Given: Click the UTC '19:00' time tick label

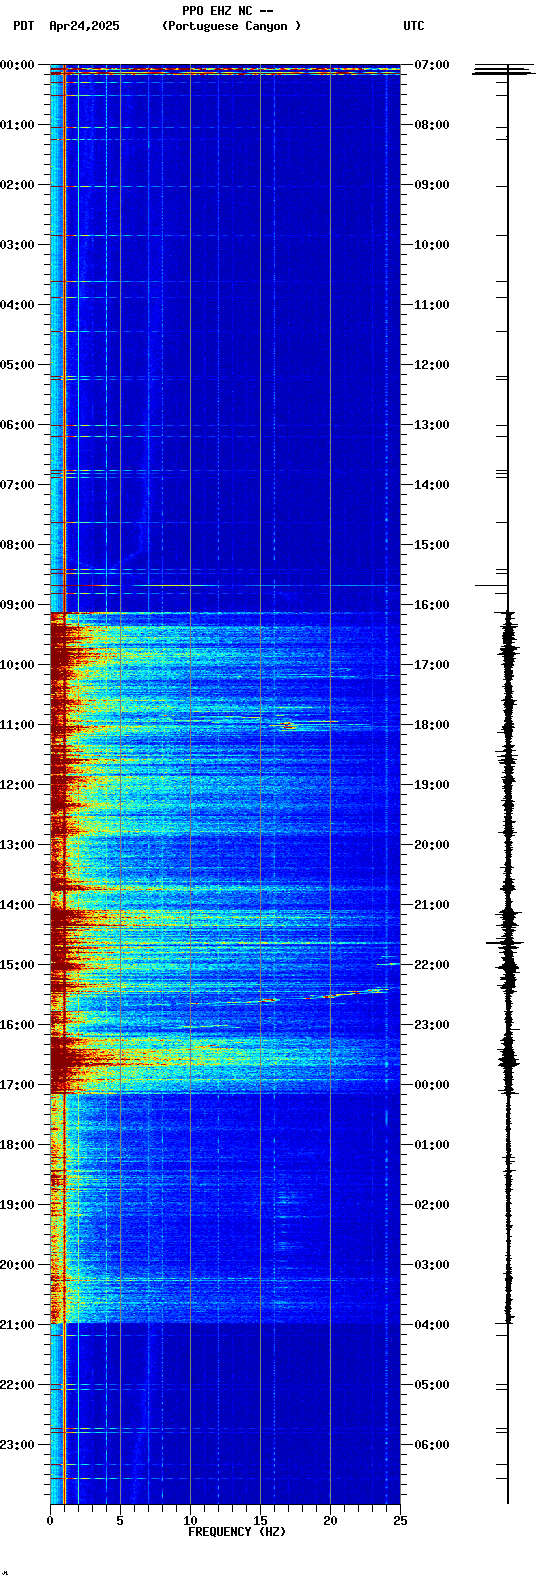Looking at the screenshot, I should click(432, 785).
